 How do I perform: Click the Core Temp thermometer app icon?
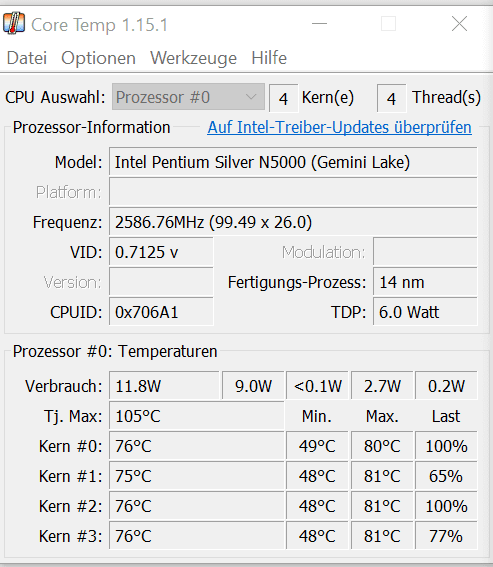14,24
